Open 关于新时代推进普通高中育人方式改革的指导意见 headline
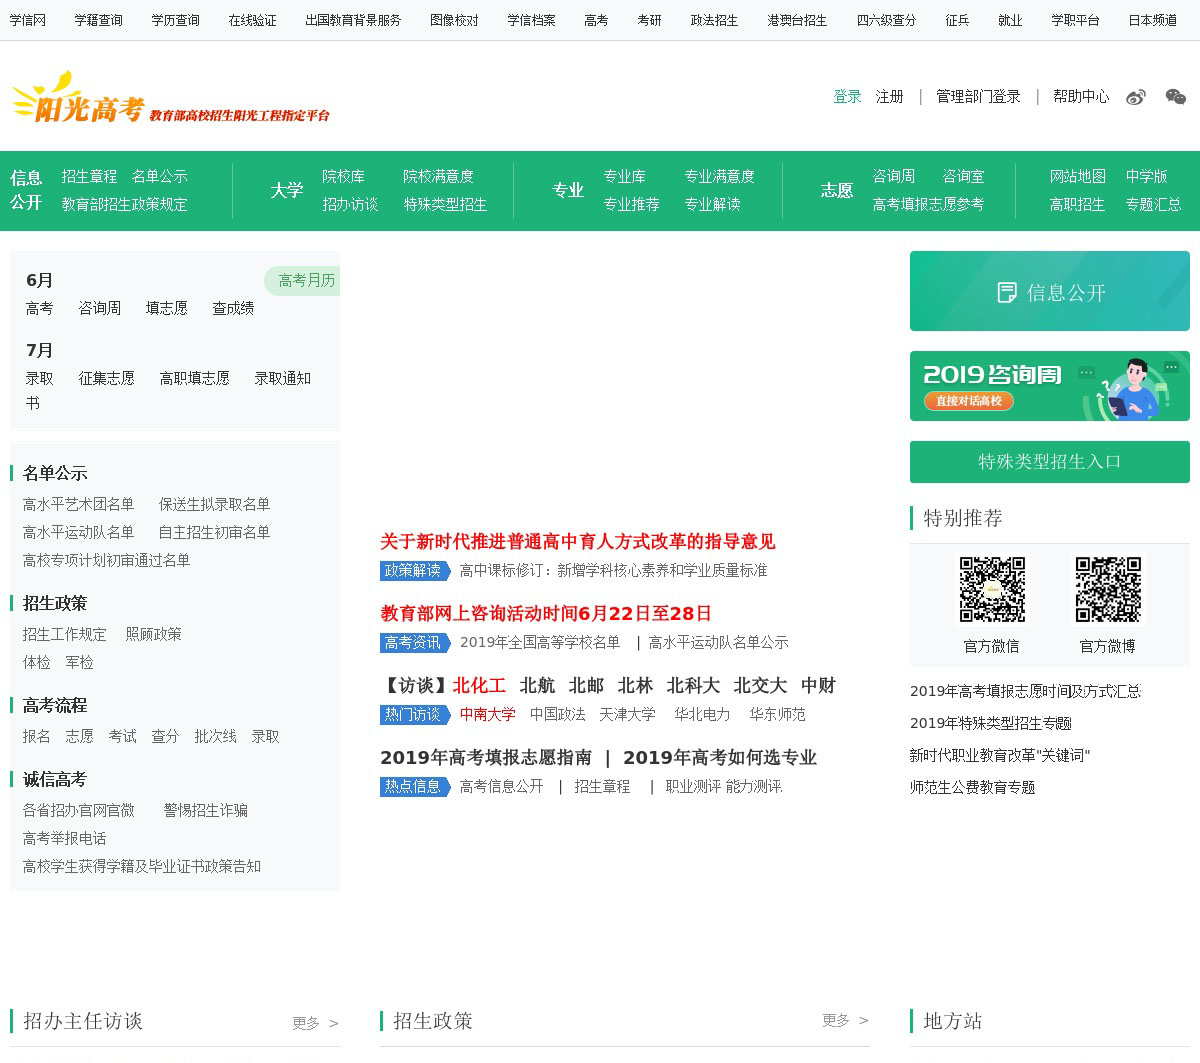This screenshot has height=1063, width=1200. [577, 542]
